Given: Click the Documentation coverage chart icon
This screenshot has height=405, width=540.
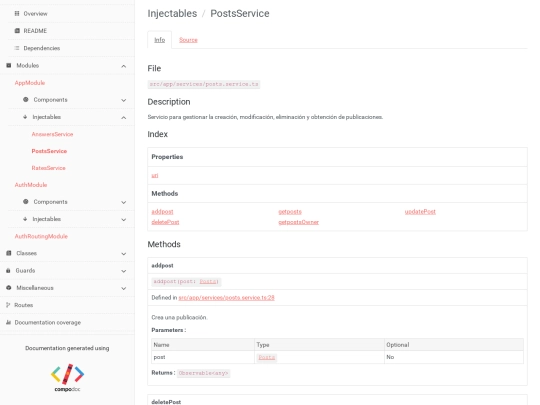Looking at the screenshot, I should coord(8,322).
